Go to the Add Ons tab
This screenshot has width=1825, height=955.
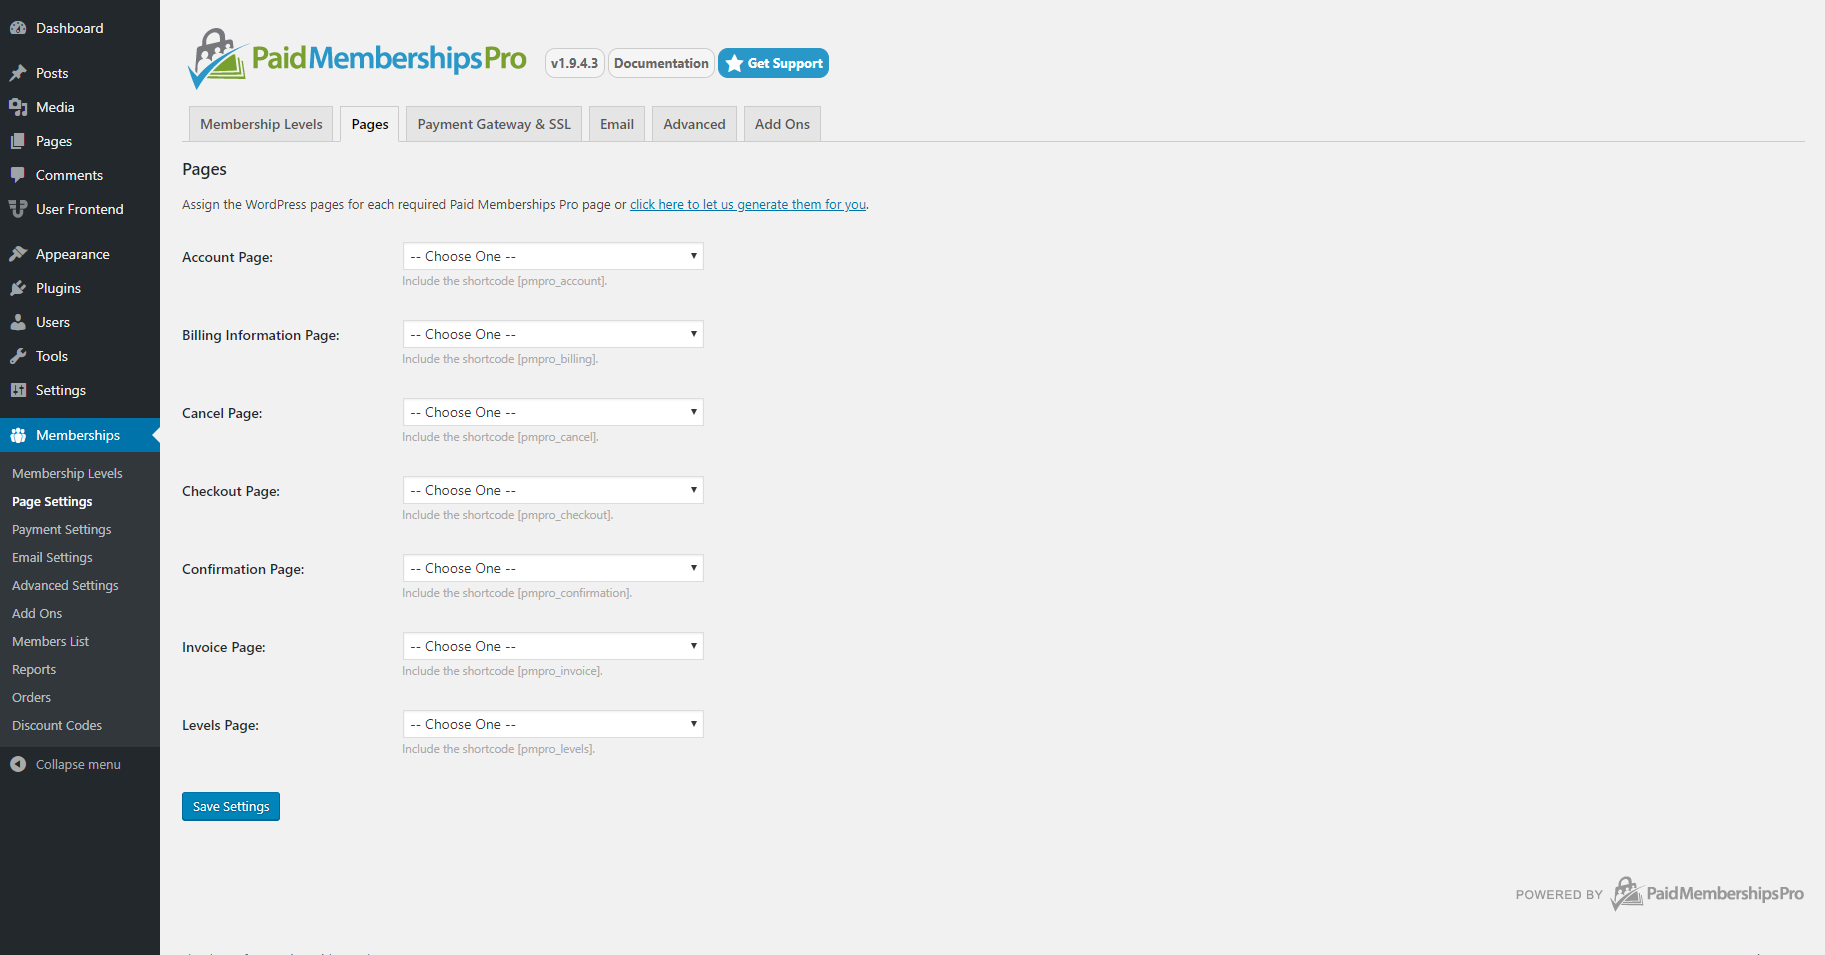pyautogui.click(x=782, y=124)
